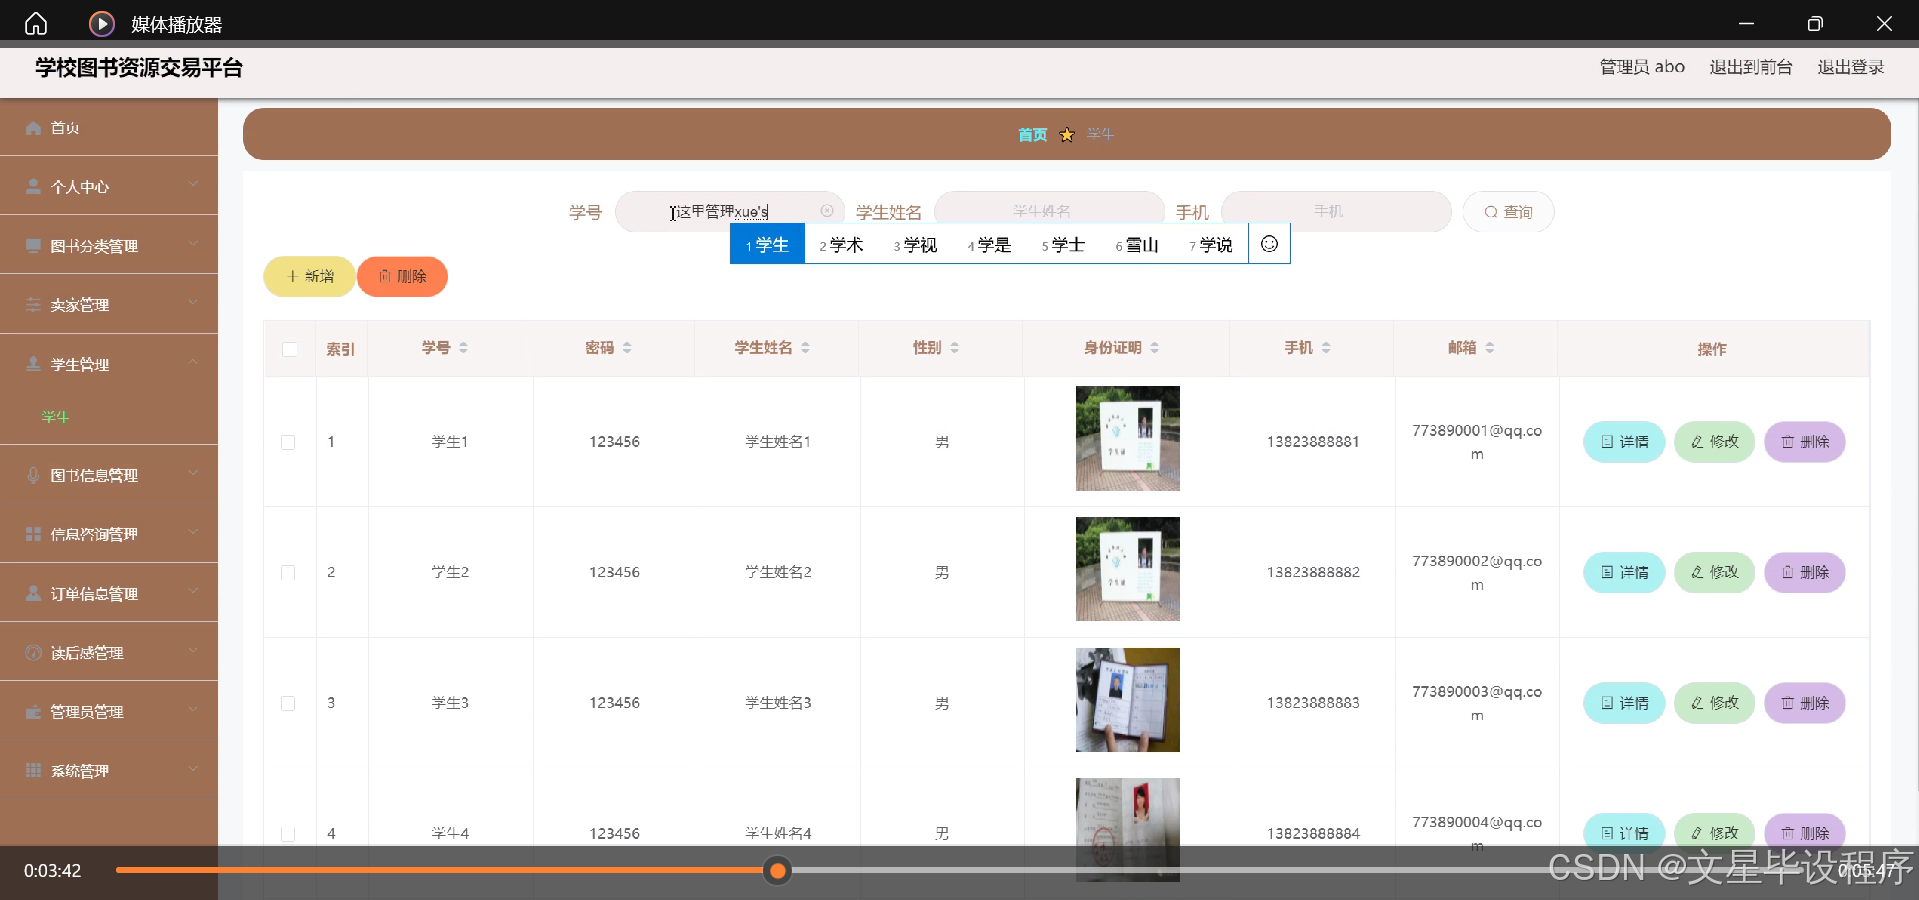Click the media player play logo icon

[102, 23]
